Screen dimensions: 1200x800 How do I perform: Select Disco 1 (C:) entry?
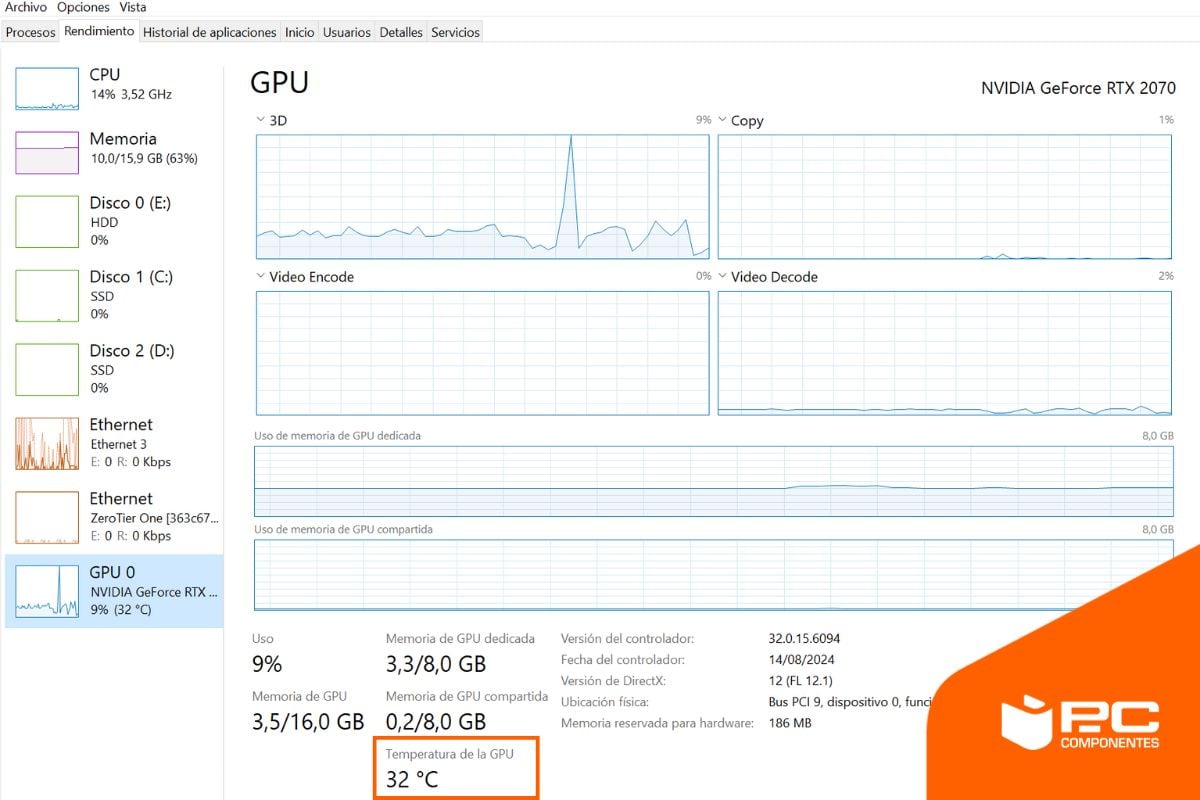click(114, 295)
